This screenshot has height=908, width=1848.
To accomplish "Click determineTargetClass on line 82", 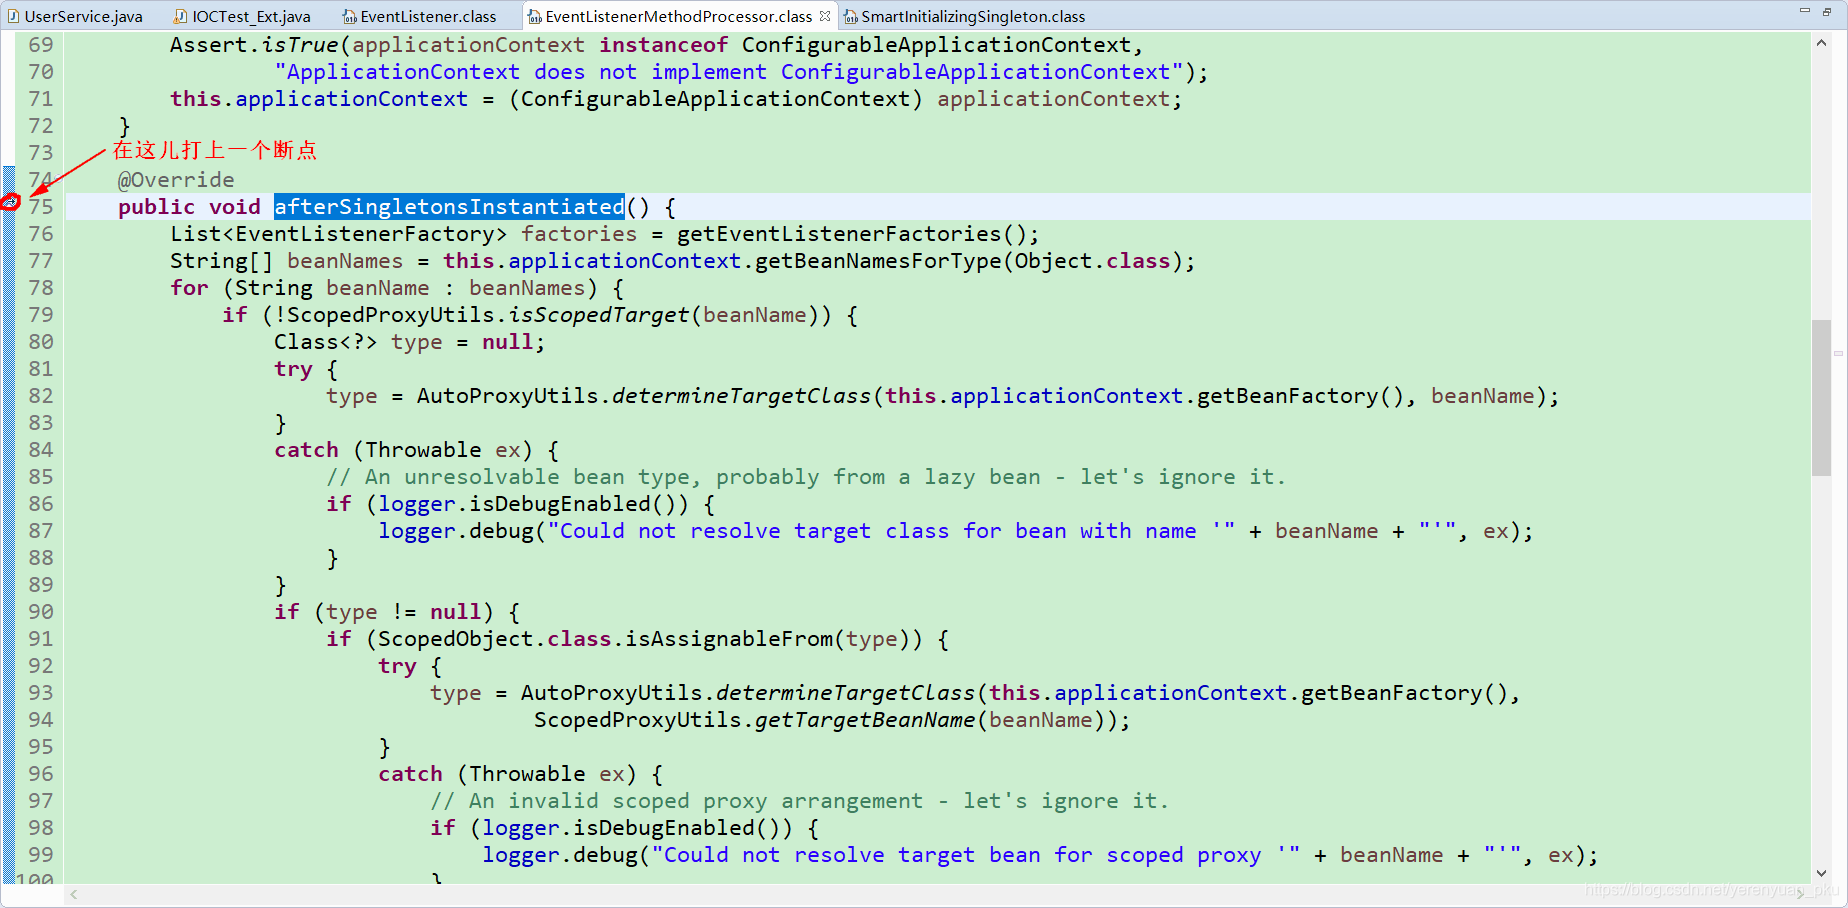I will point(741,396).
